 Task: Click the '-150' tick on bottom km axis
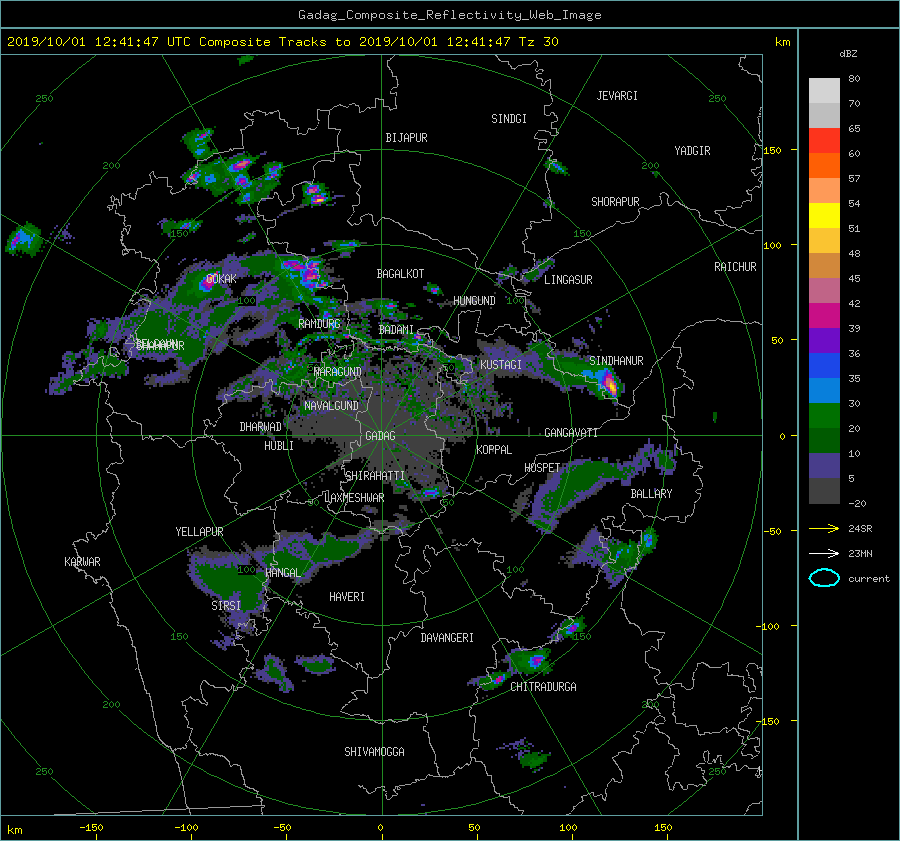(91, 828)
